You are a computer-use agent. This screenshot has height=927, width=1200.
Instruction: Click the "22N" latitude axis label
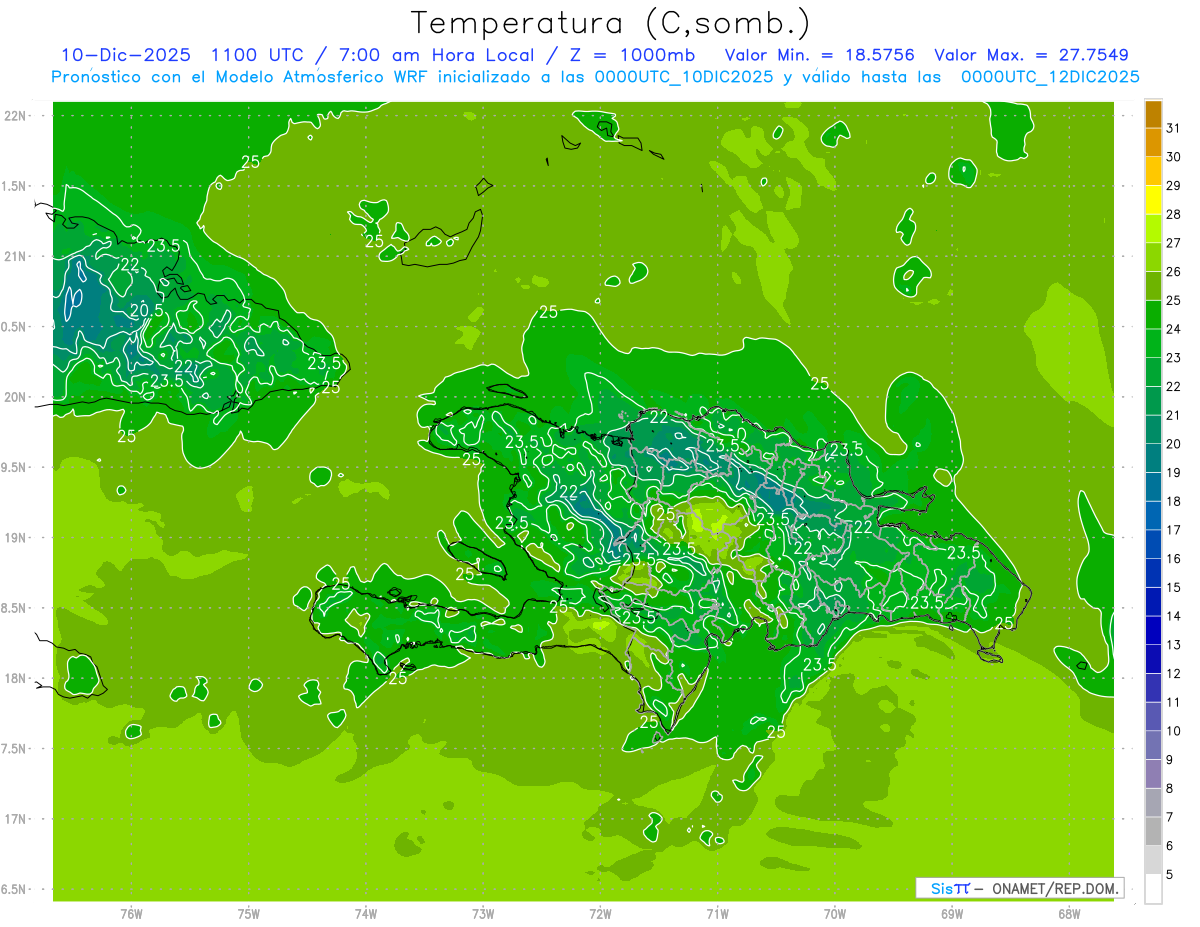point(16,116)
